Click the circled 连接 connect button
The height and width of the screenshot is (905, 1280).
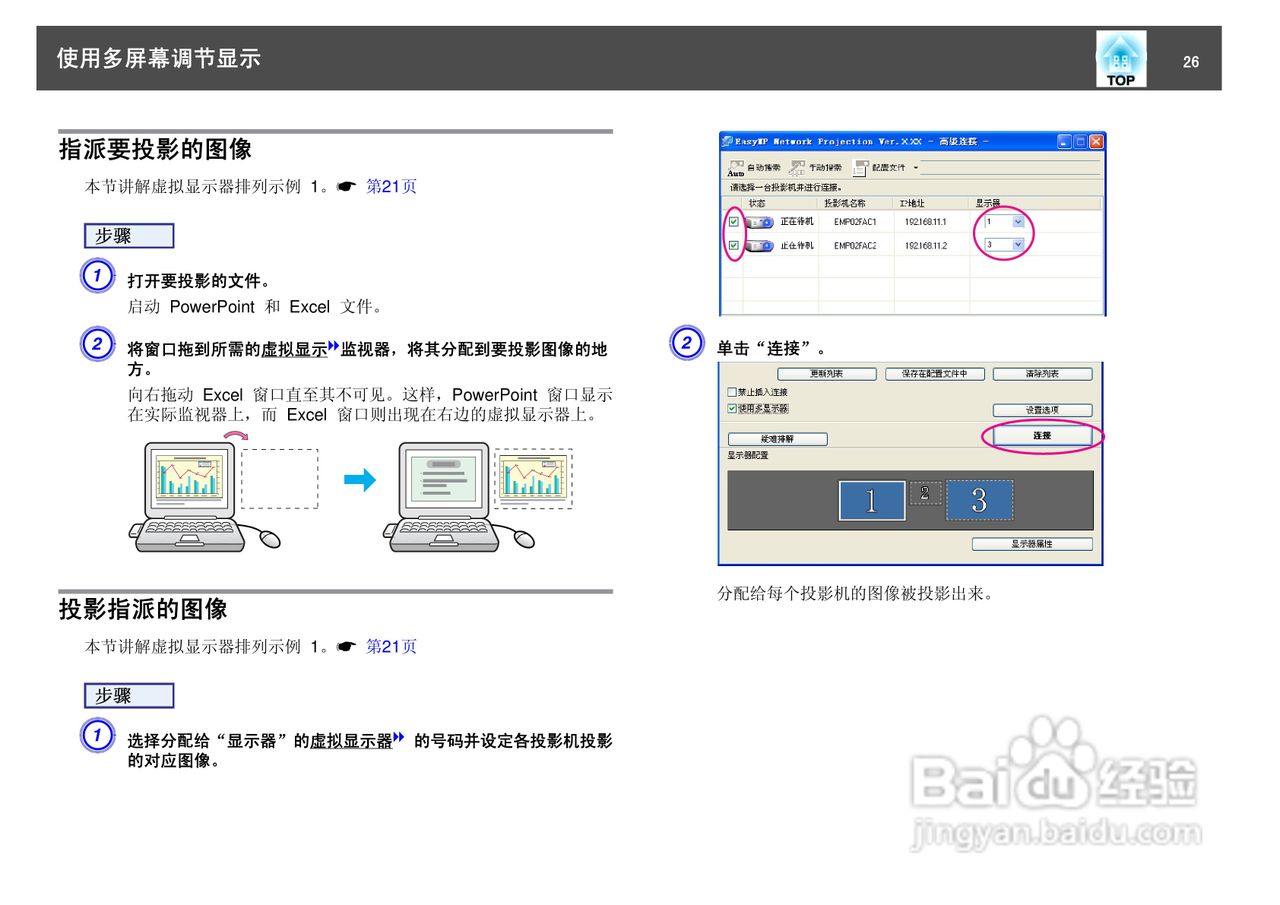pyautogui.click(x=1043, y=436)
